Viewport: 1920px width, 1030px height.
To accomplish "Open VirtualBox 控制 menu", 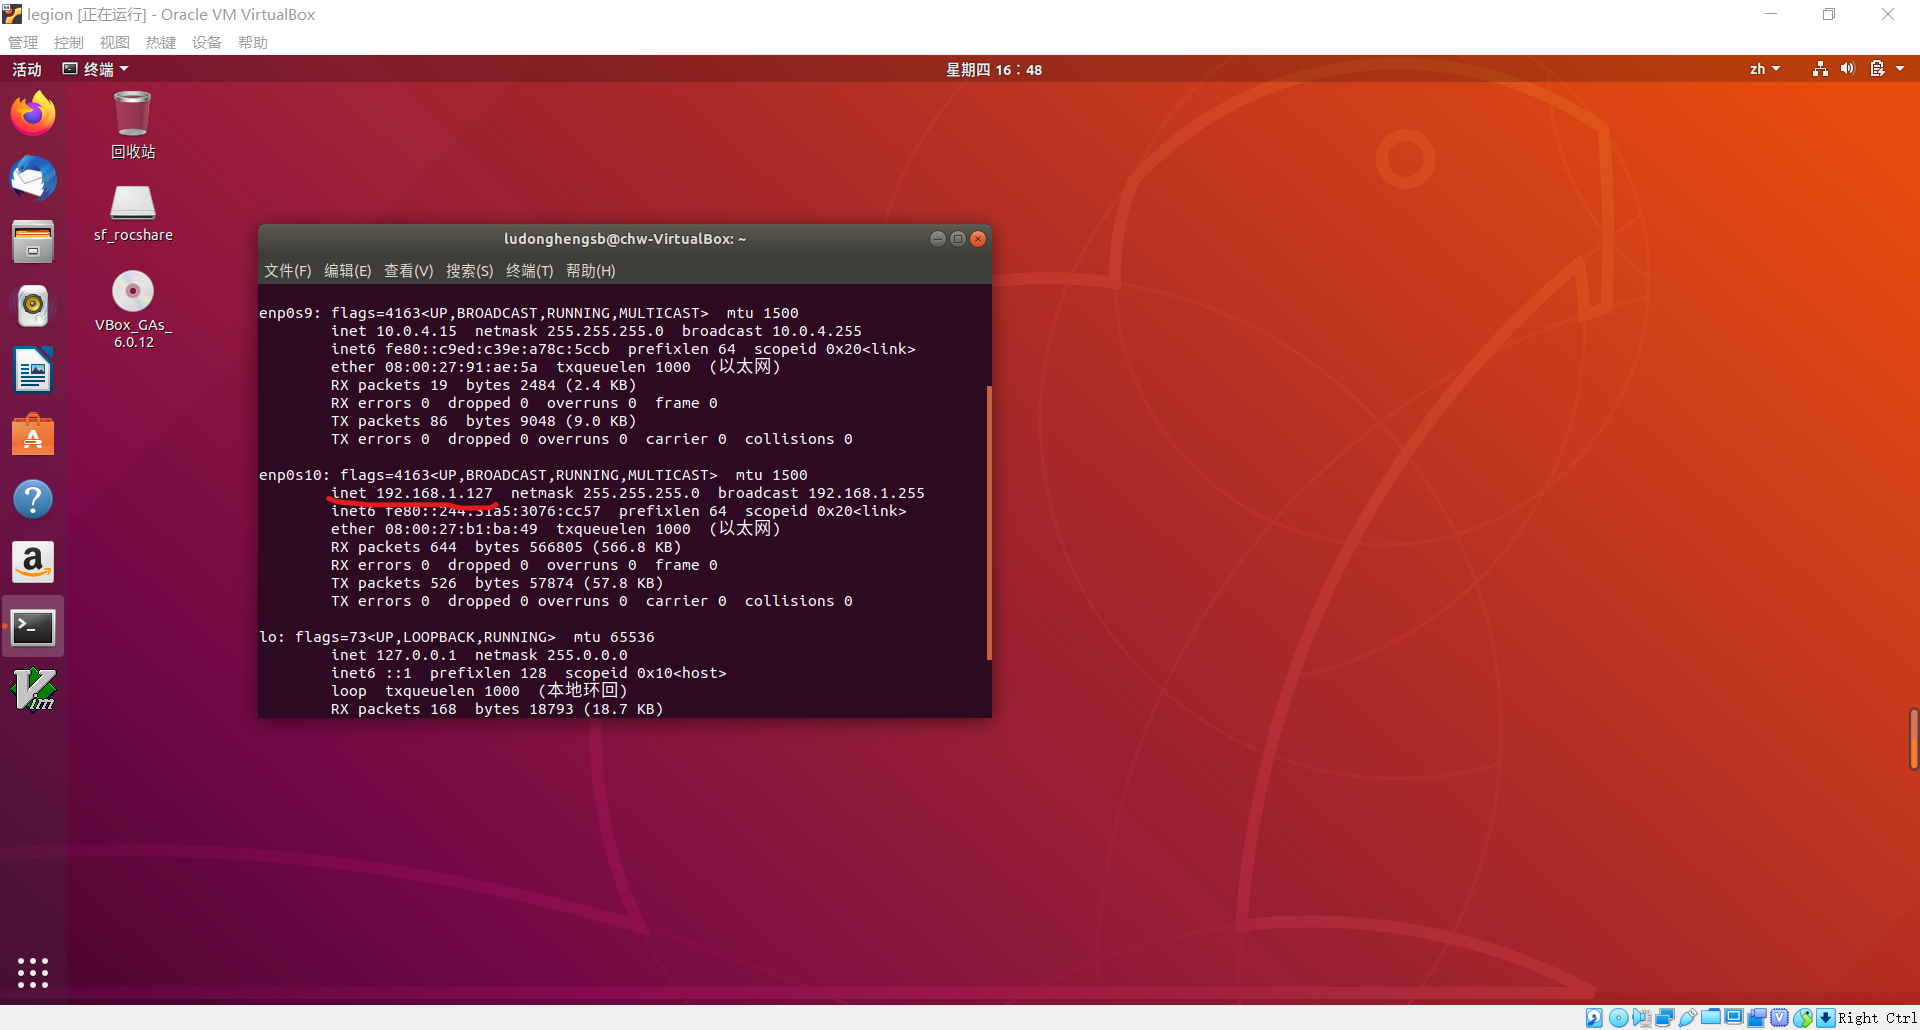I will [x=69, y=42].
